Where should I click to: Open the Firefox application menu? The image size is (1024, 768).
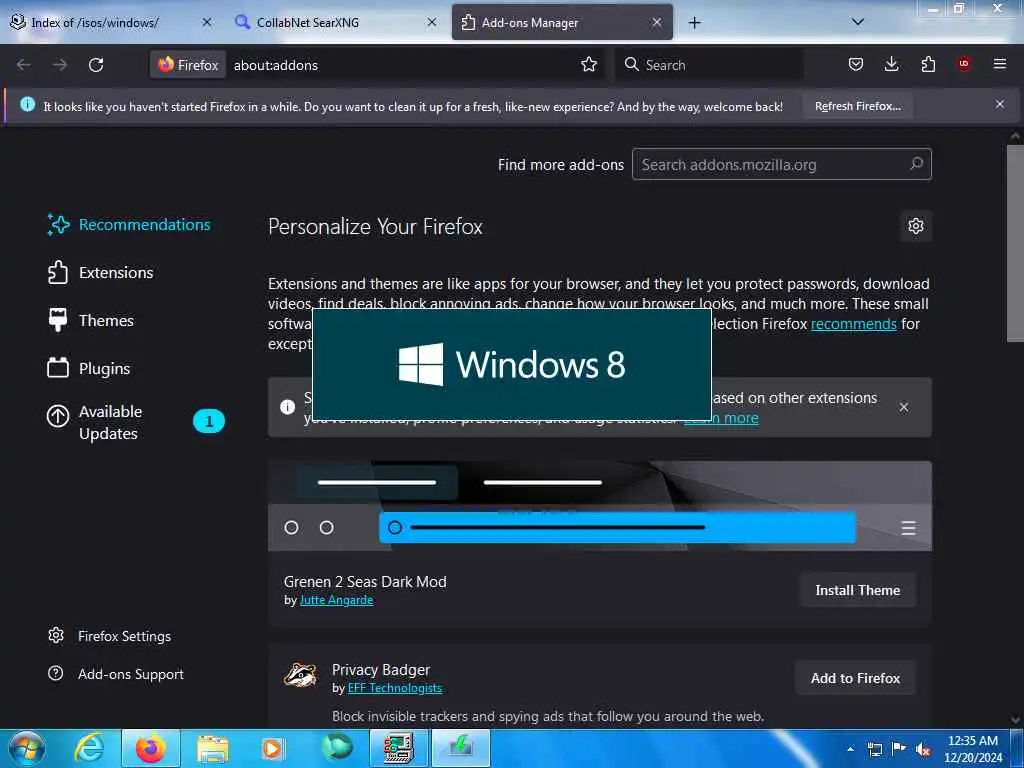tap(1000, 64)
